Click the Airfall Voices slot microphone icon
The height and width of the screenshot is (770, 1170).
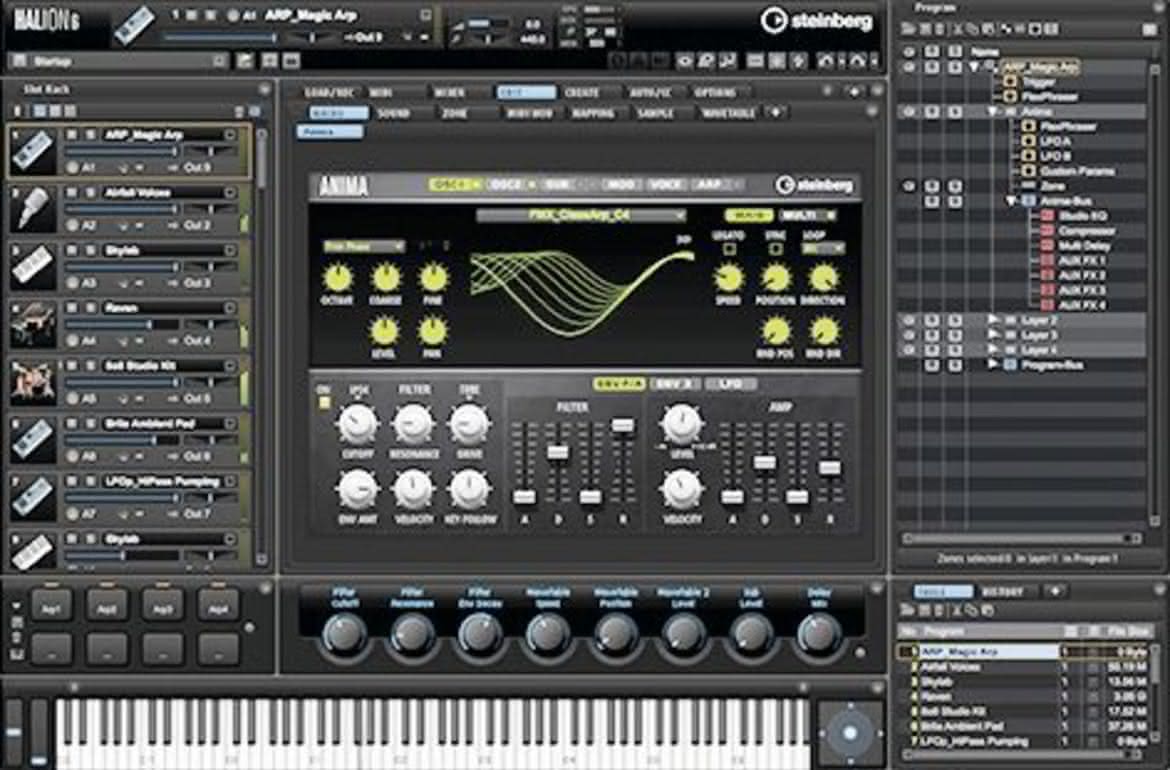coord(33,209)
